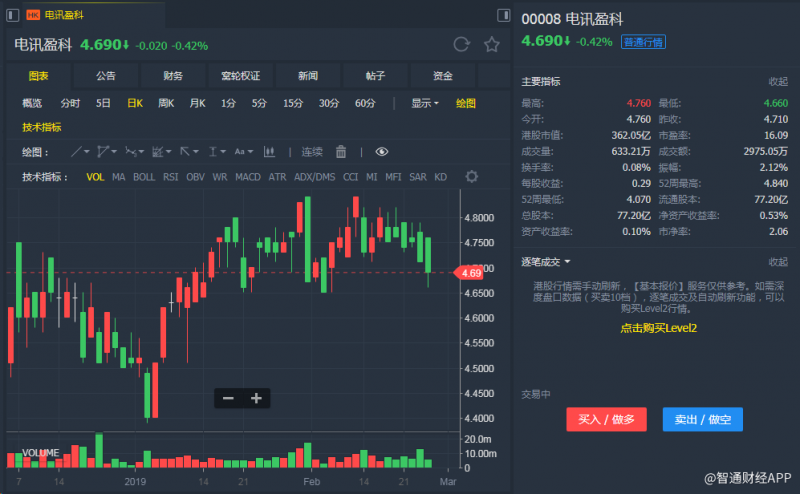Delete drawings with trash can icon

[x=341, y=152]
